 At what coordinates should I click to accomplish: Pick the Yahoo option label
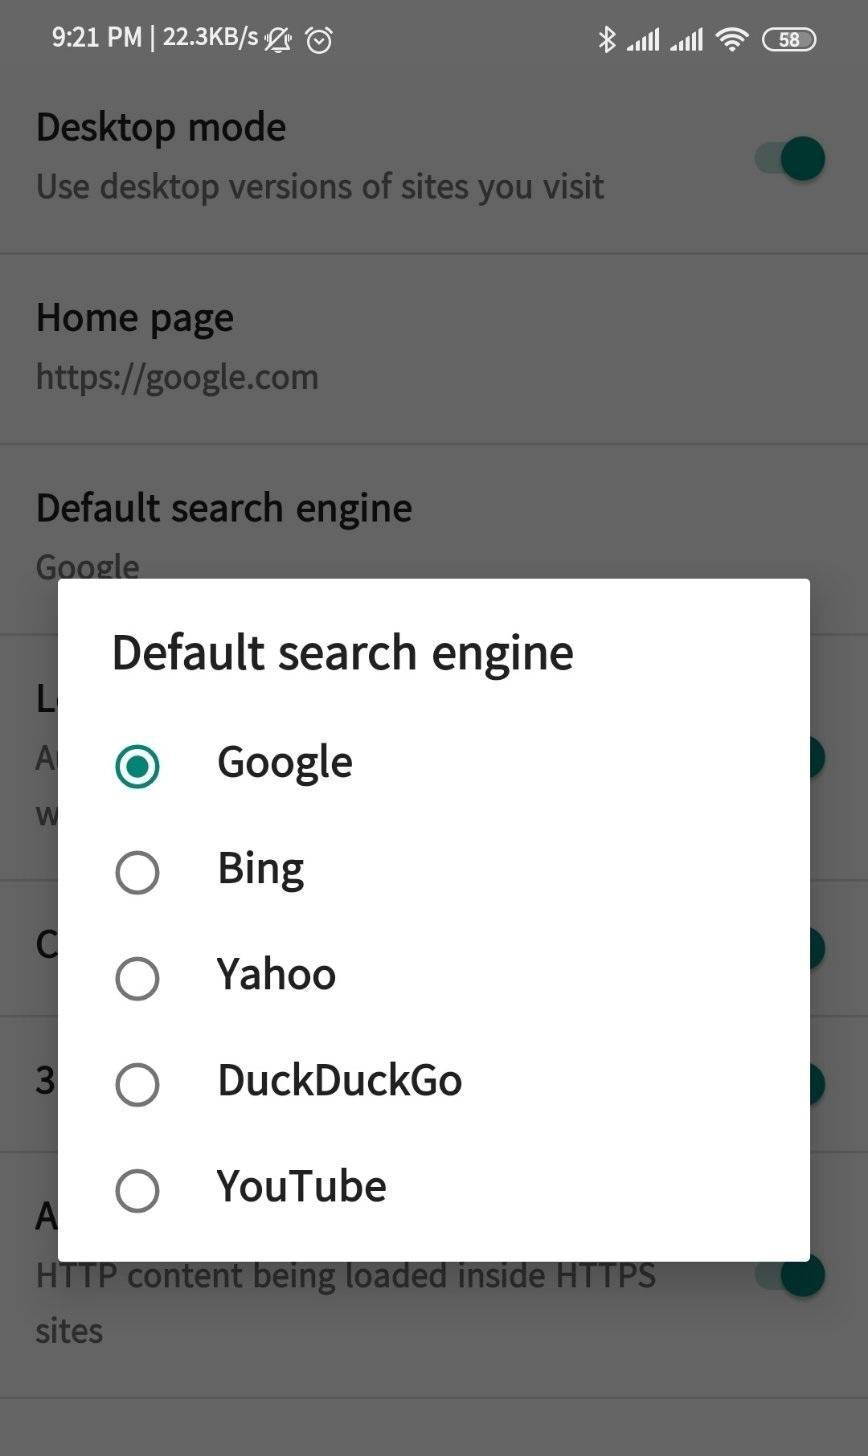(x=277, y=974)
